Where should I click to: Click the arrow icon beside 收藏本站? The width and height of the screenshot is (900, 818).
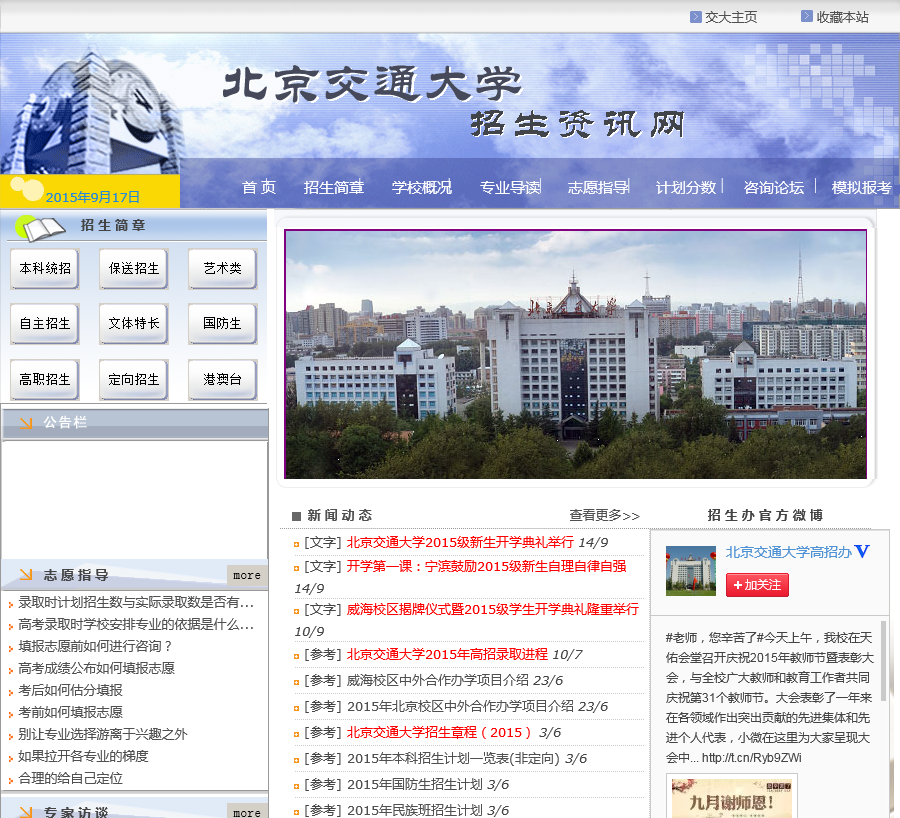807,16
